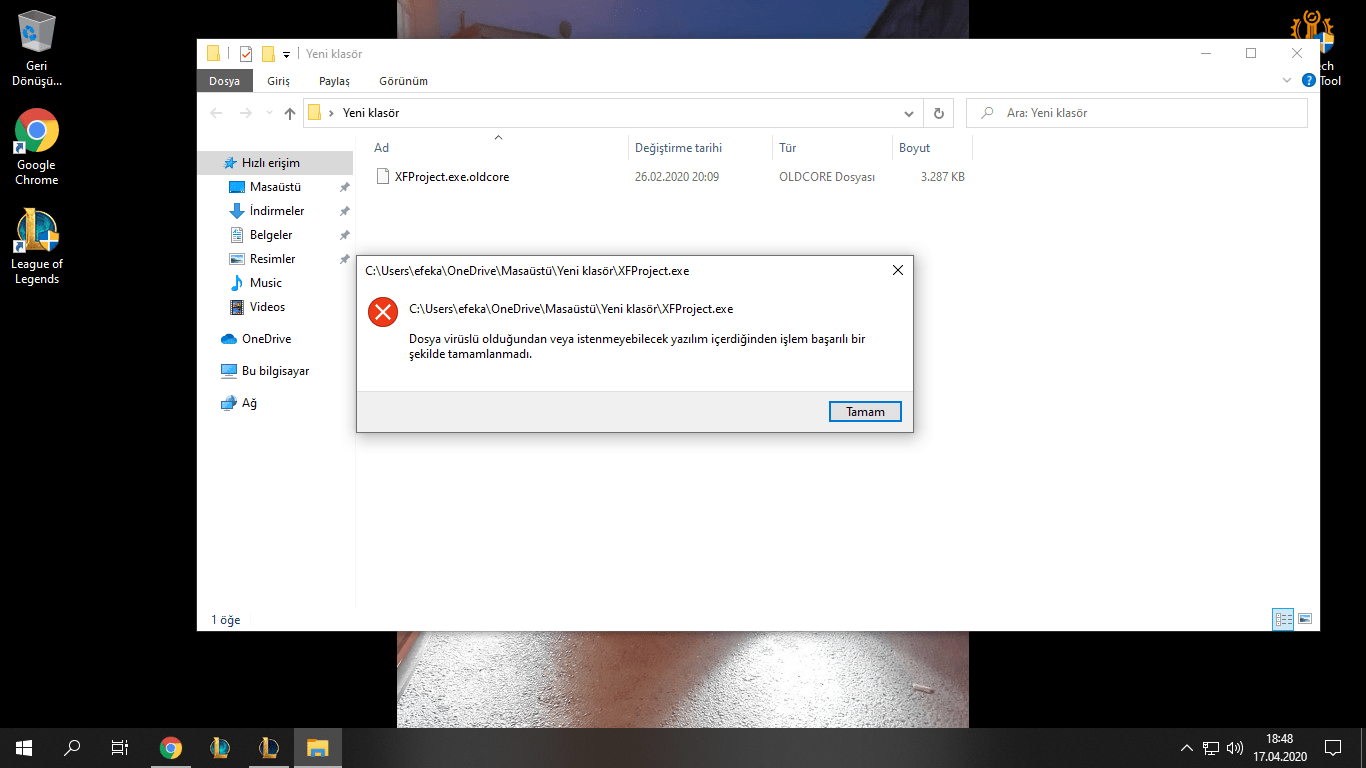Switch to large icons view
This screenshot has width=1366, height=768.
pos(1305,620)
